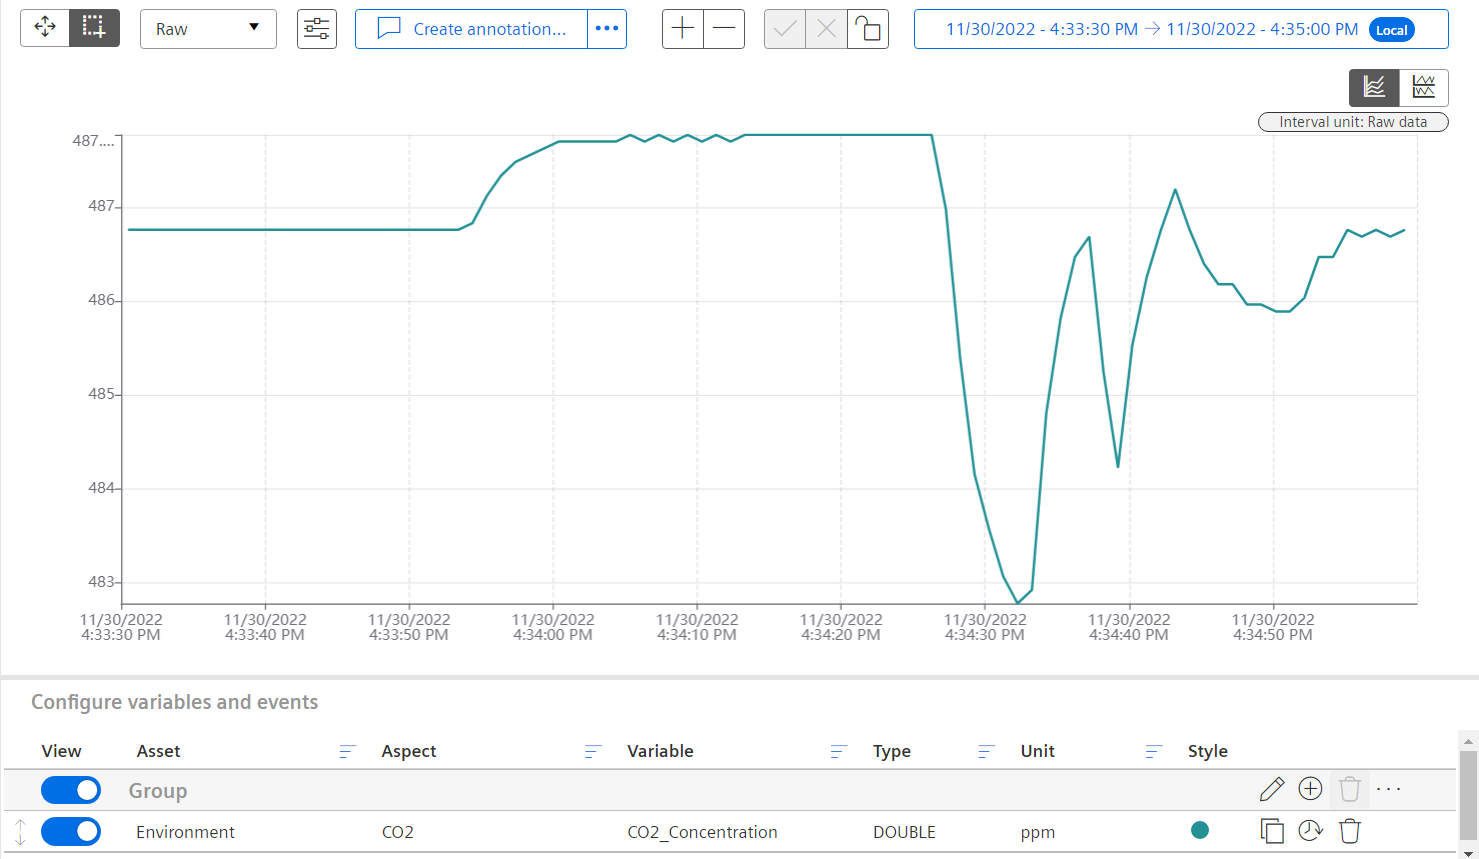Screen dimensions: 1479x859
Task: Open Aspect column filter menu
Action: pyautogui.click(x=593, y=751)
